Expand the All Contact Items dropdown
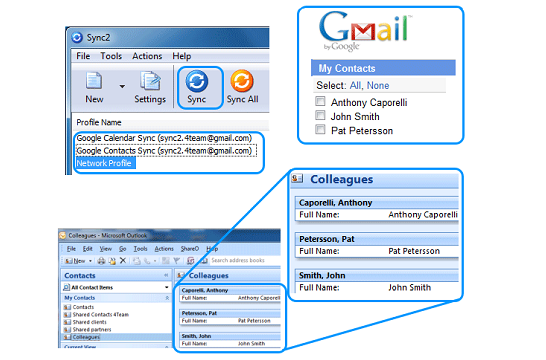The height and width of the screenshot is (360, 546). coord(167,287)
